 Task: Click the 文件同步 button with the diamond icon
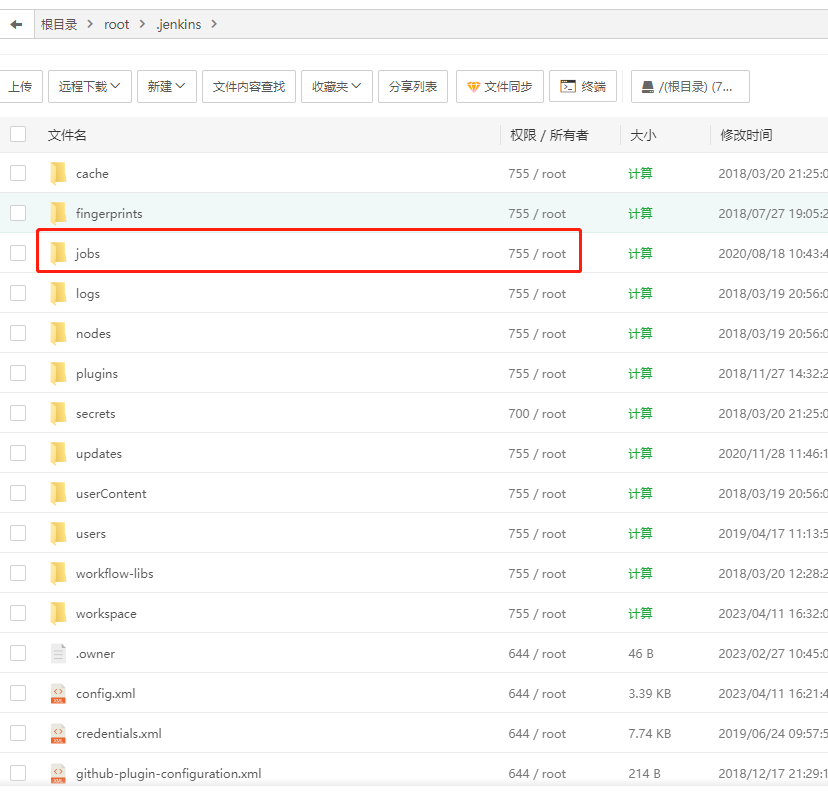pyautogui.click(x=500, y=87)
